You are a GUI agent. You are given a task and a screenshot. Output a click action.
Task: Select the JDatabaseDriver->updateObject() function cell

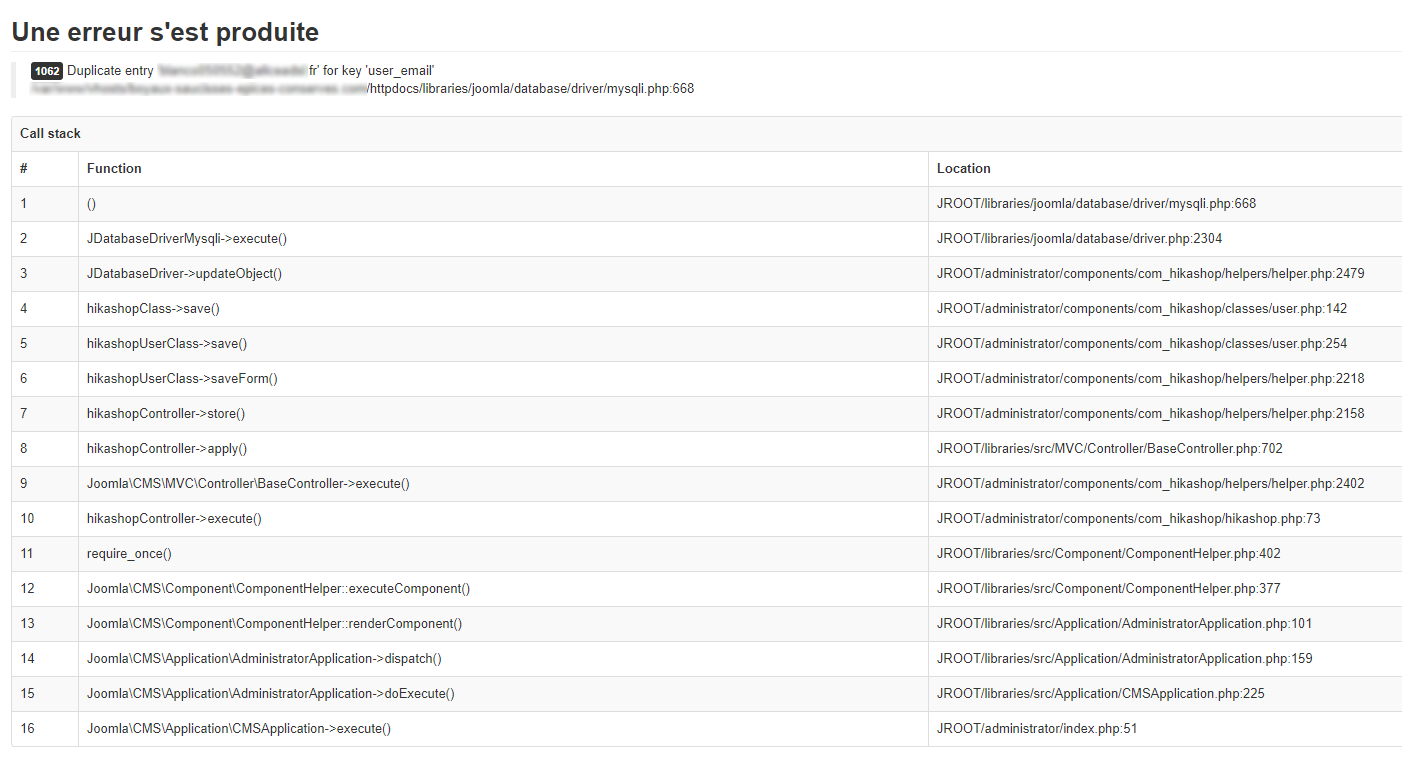(x=184, y=274)
